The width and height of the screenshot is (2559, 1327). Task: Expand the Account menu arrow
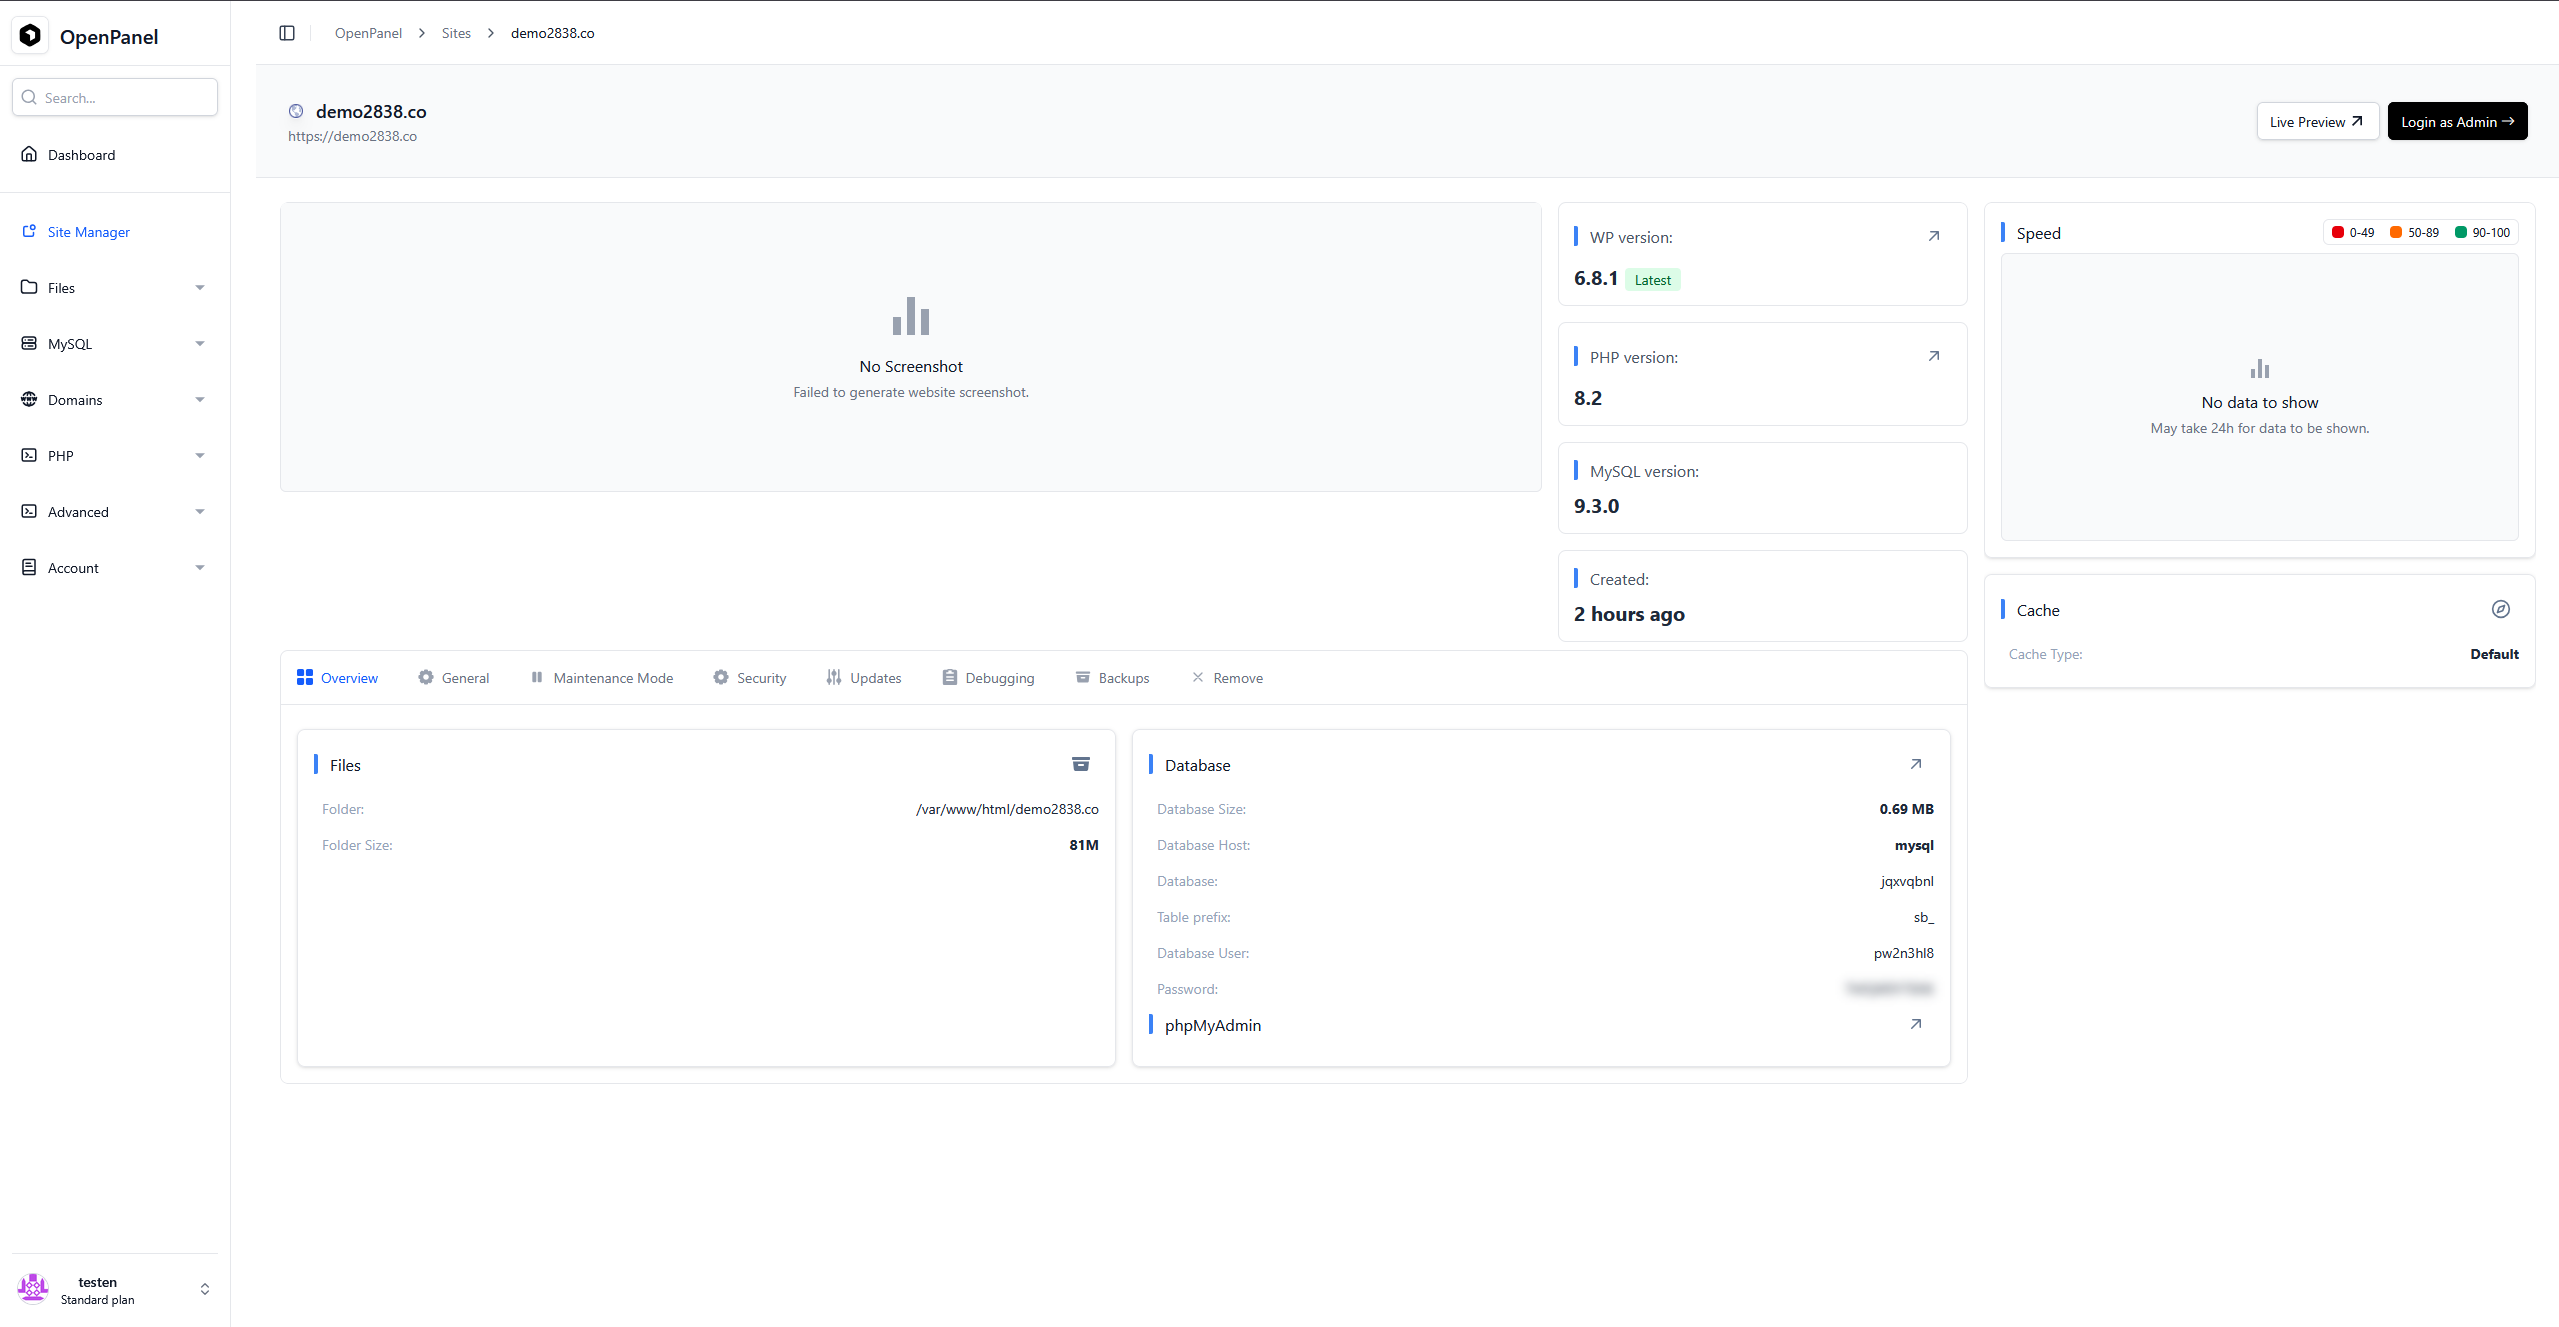[200, 568]
